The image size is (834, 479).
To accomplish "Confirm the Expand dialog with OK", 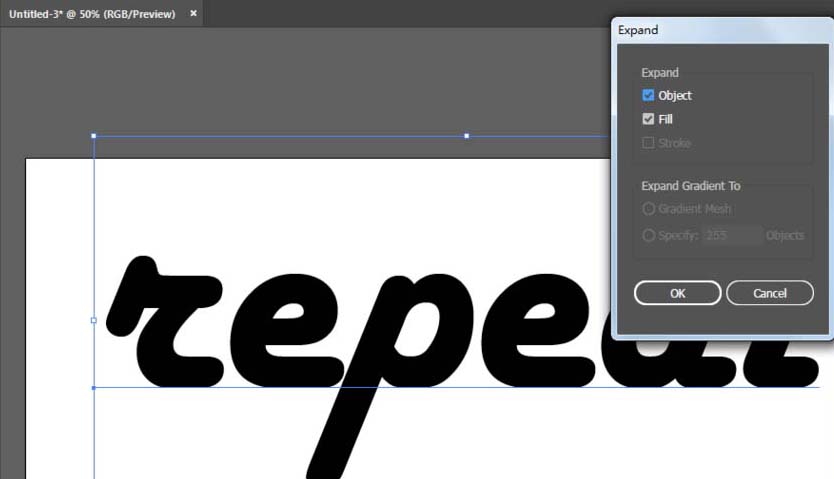I will 678,293.
